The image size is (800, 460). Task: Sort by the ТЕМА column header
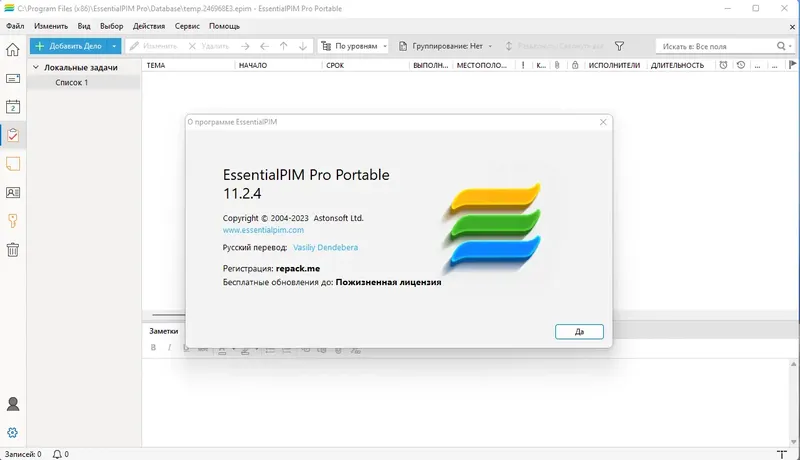(x=156, y=65)
